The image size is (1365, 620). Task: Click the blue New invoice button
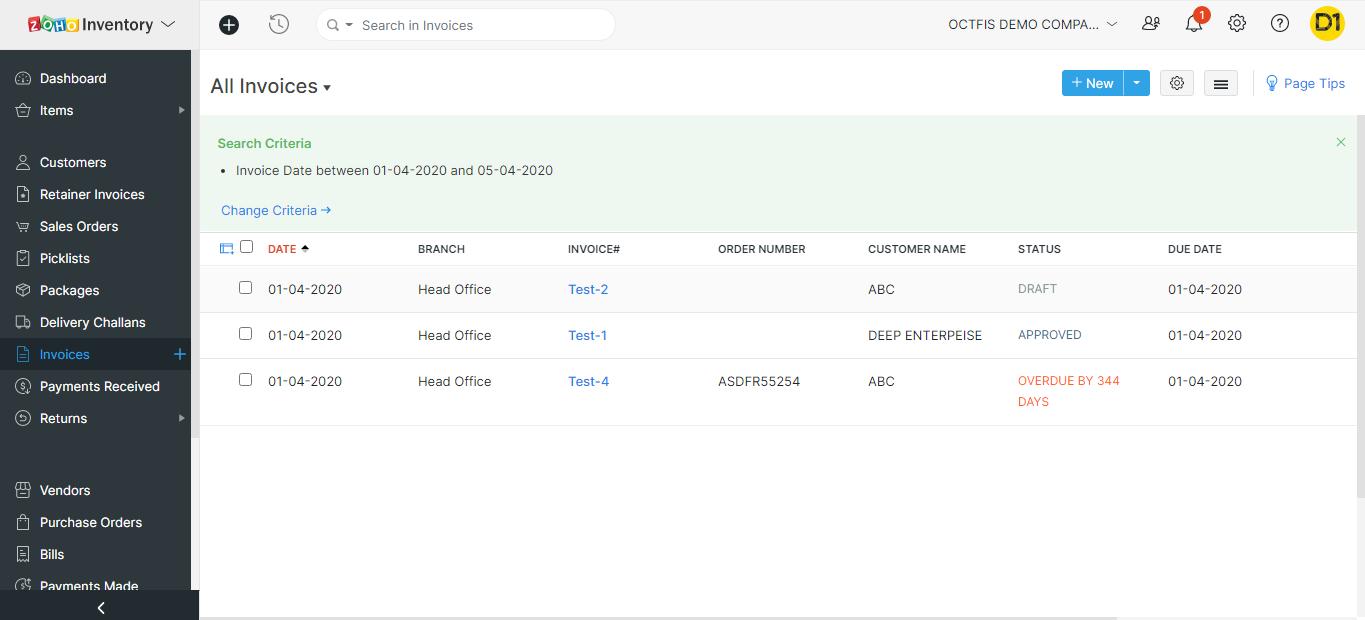tap(1093, 83)
